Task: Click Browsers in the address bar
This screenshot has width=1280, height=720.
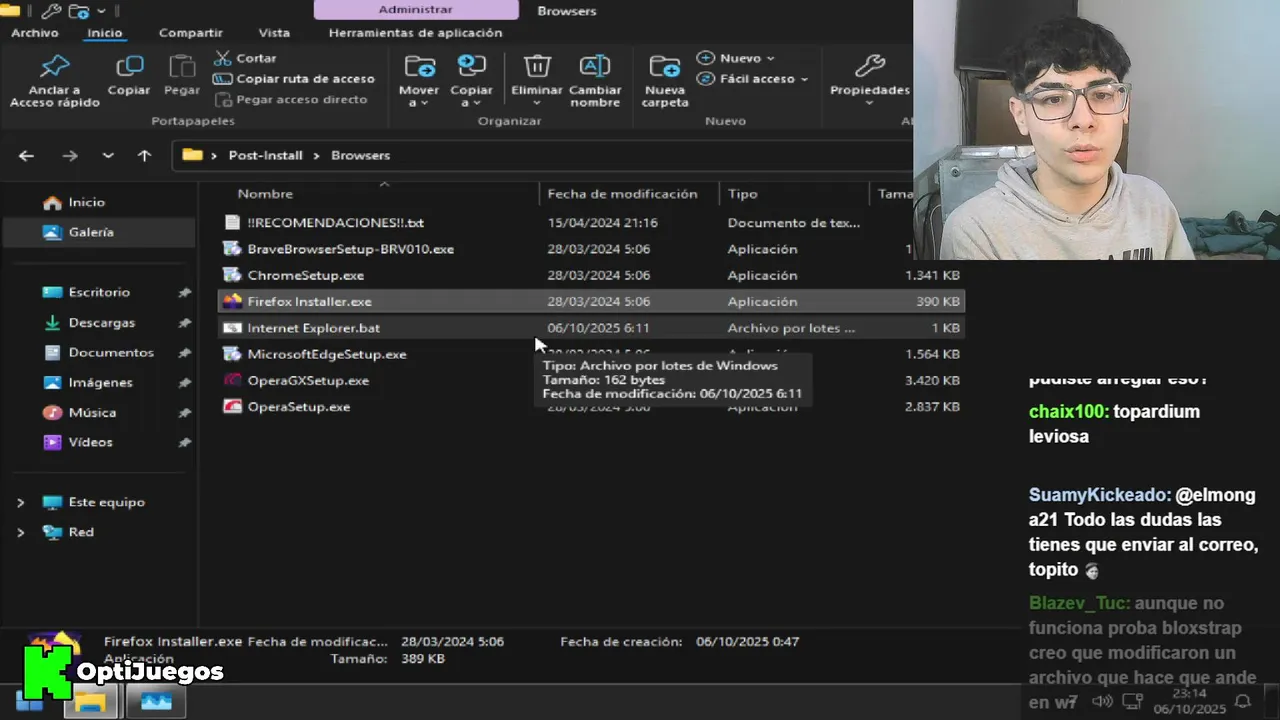Action: (360, 155)
